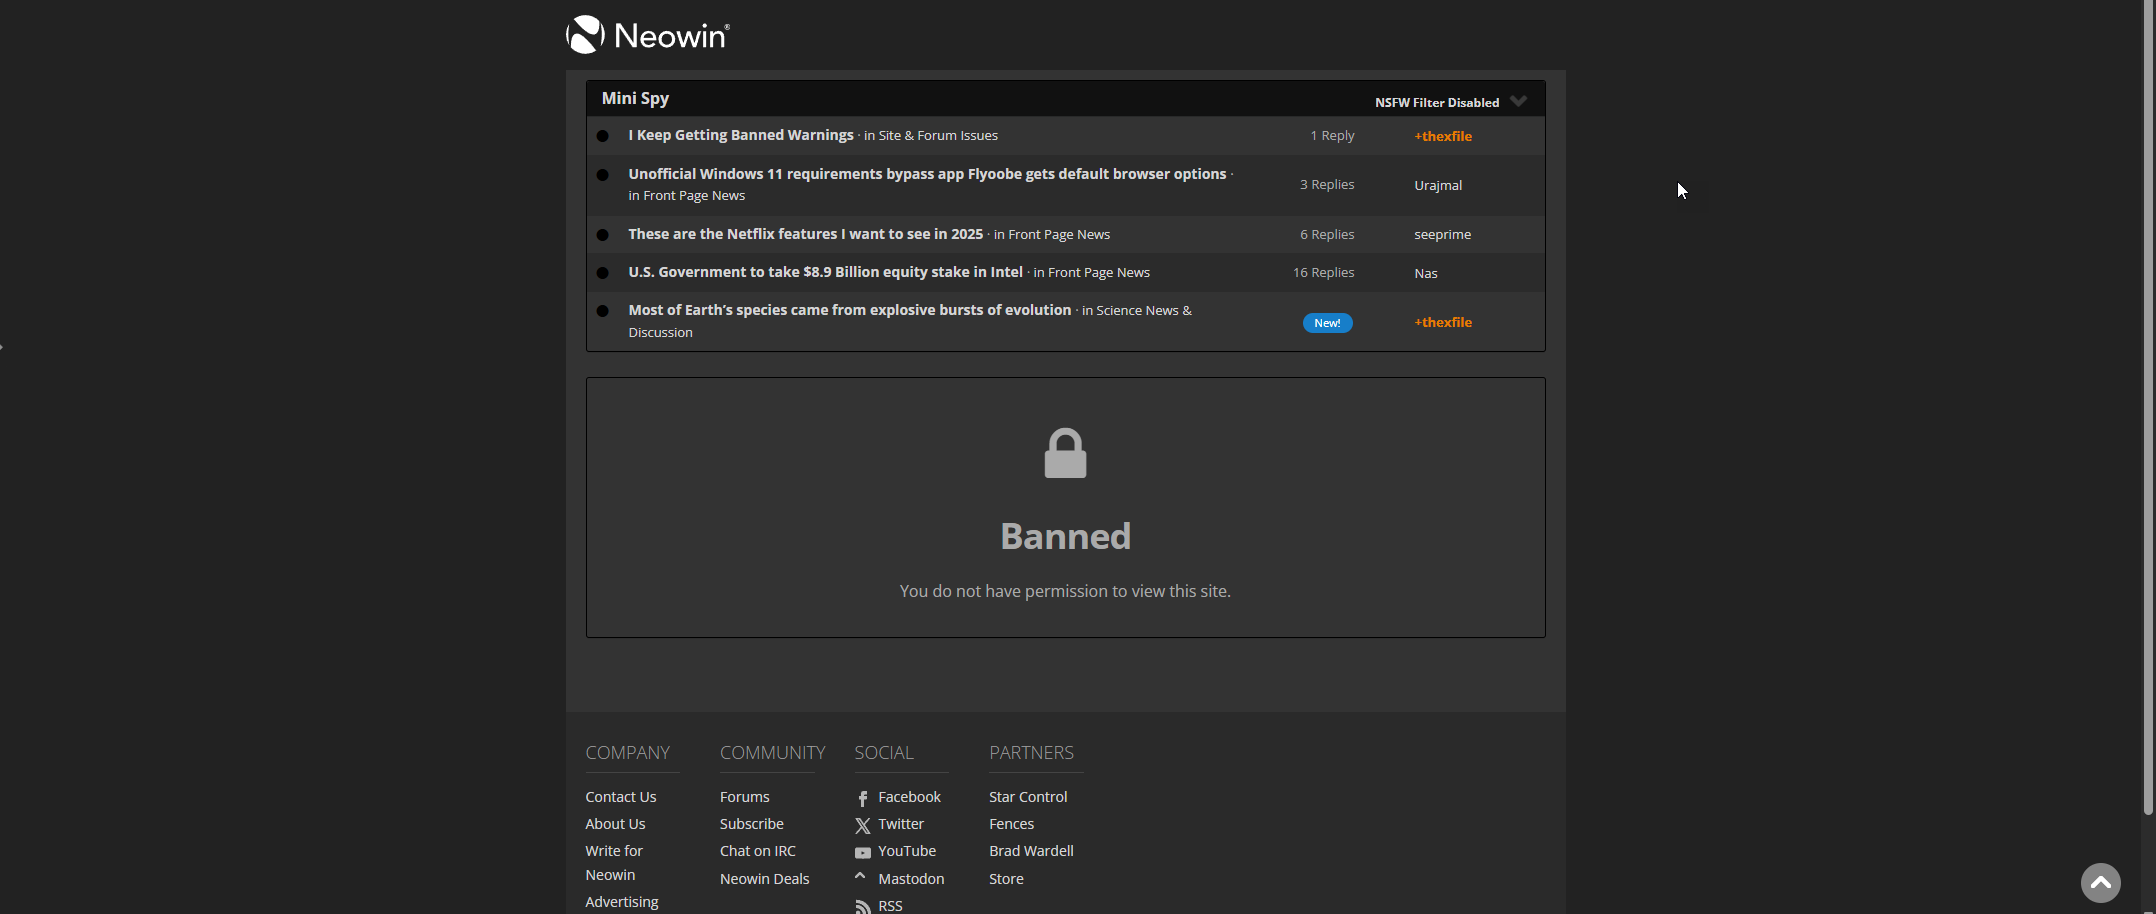The image size is (2156, 914).
Task: Open the Store partner link
Action: pos(1006,879)
